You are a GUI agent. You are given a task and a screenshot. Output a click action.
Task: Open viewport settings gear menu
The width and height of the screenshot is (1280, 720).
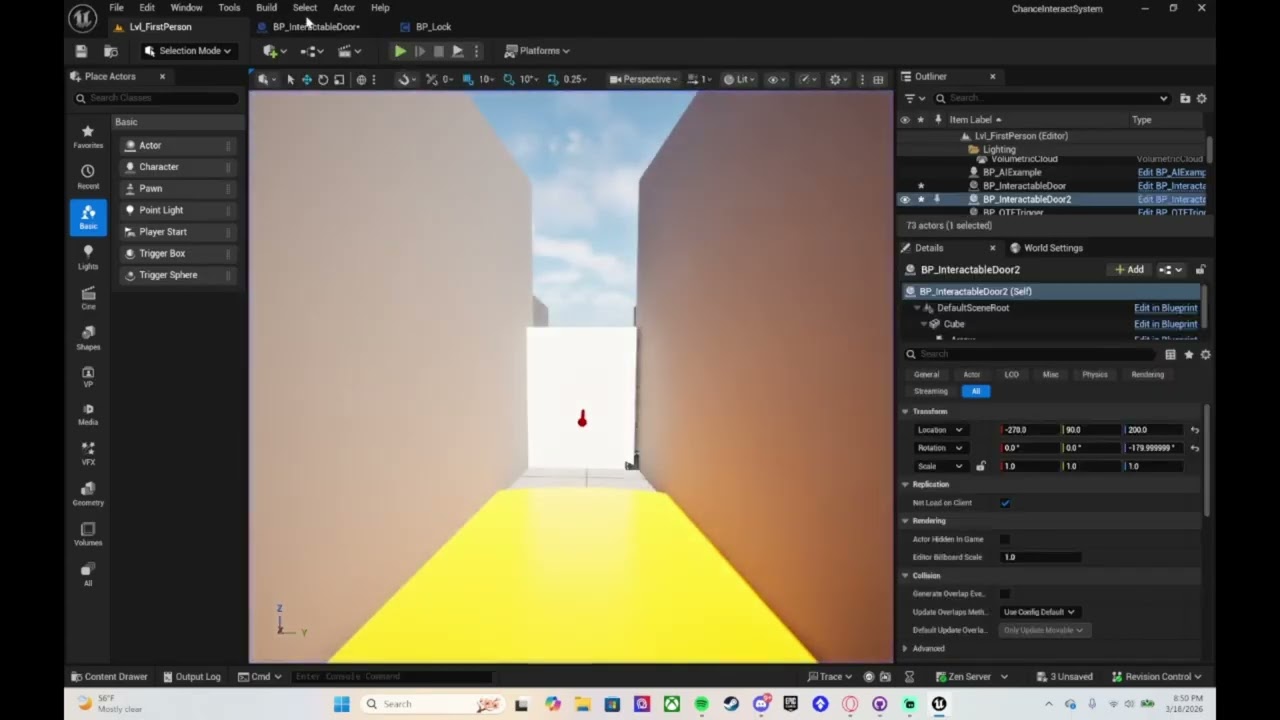pyautogui.click(x=838, y=79)
